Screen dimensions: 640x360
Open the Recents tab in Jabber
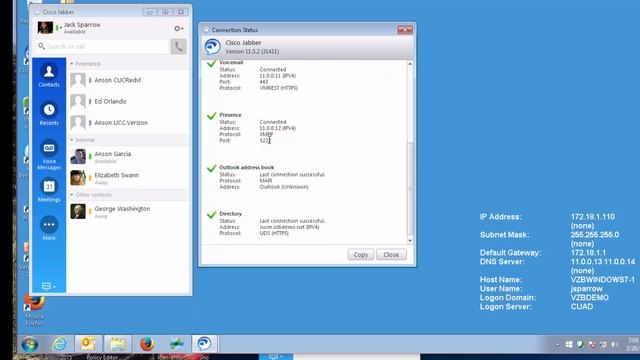(x=49, y=113)
